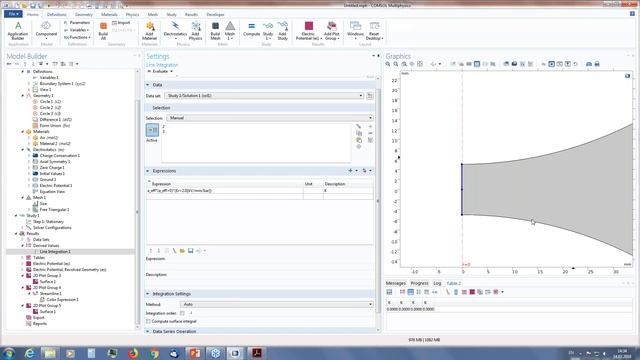Click the Import geometry button
Image resolution: width=640 pixels, height=360 pixels.
click(x=121, y=23)
